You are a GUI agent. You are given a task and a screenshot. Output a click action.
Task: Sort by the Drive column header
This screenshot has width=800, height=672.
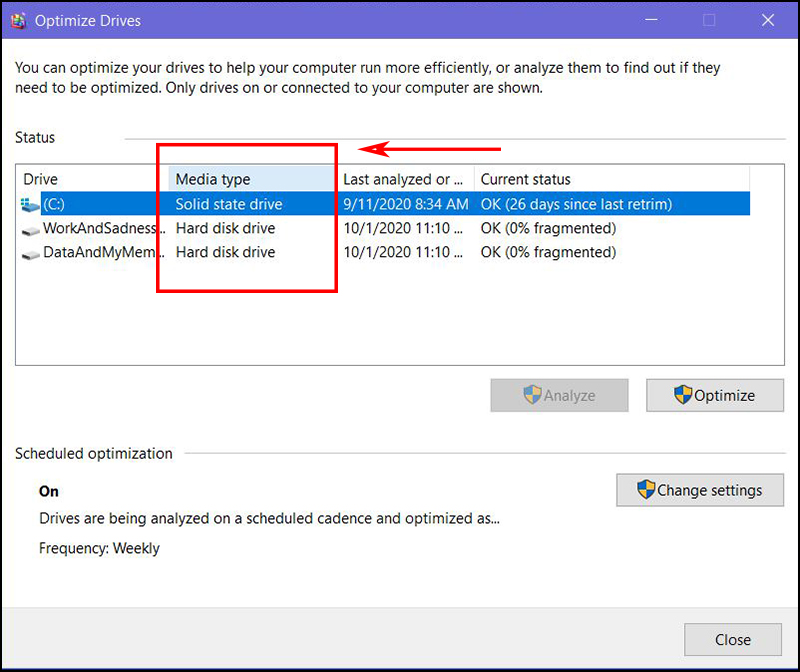[x=90, y=180]
